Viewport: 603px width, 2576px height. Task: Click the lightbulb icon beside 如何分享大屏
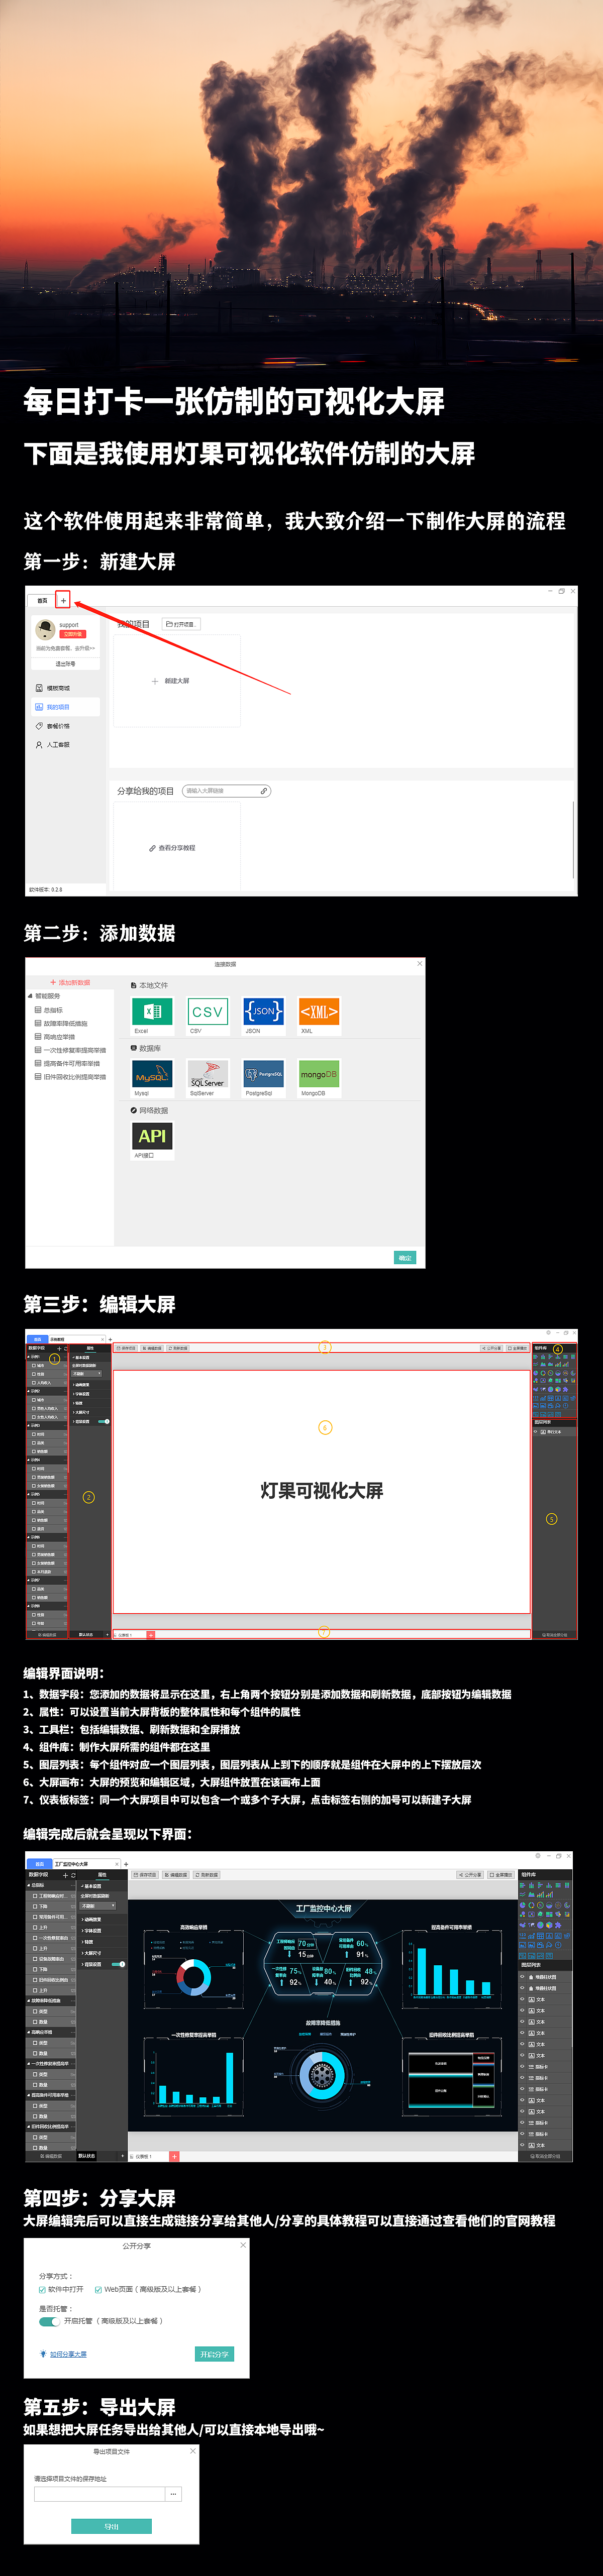click(x=43, y=2354)
